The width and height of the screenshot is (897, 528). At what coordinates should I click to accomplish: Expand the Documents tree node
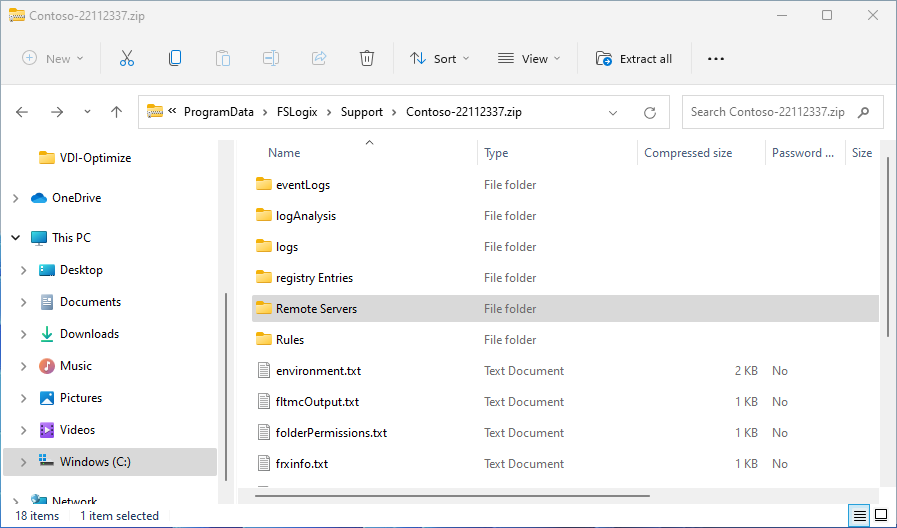pos(23,302)
